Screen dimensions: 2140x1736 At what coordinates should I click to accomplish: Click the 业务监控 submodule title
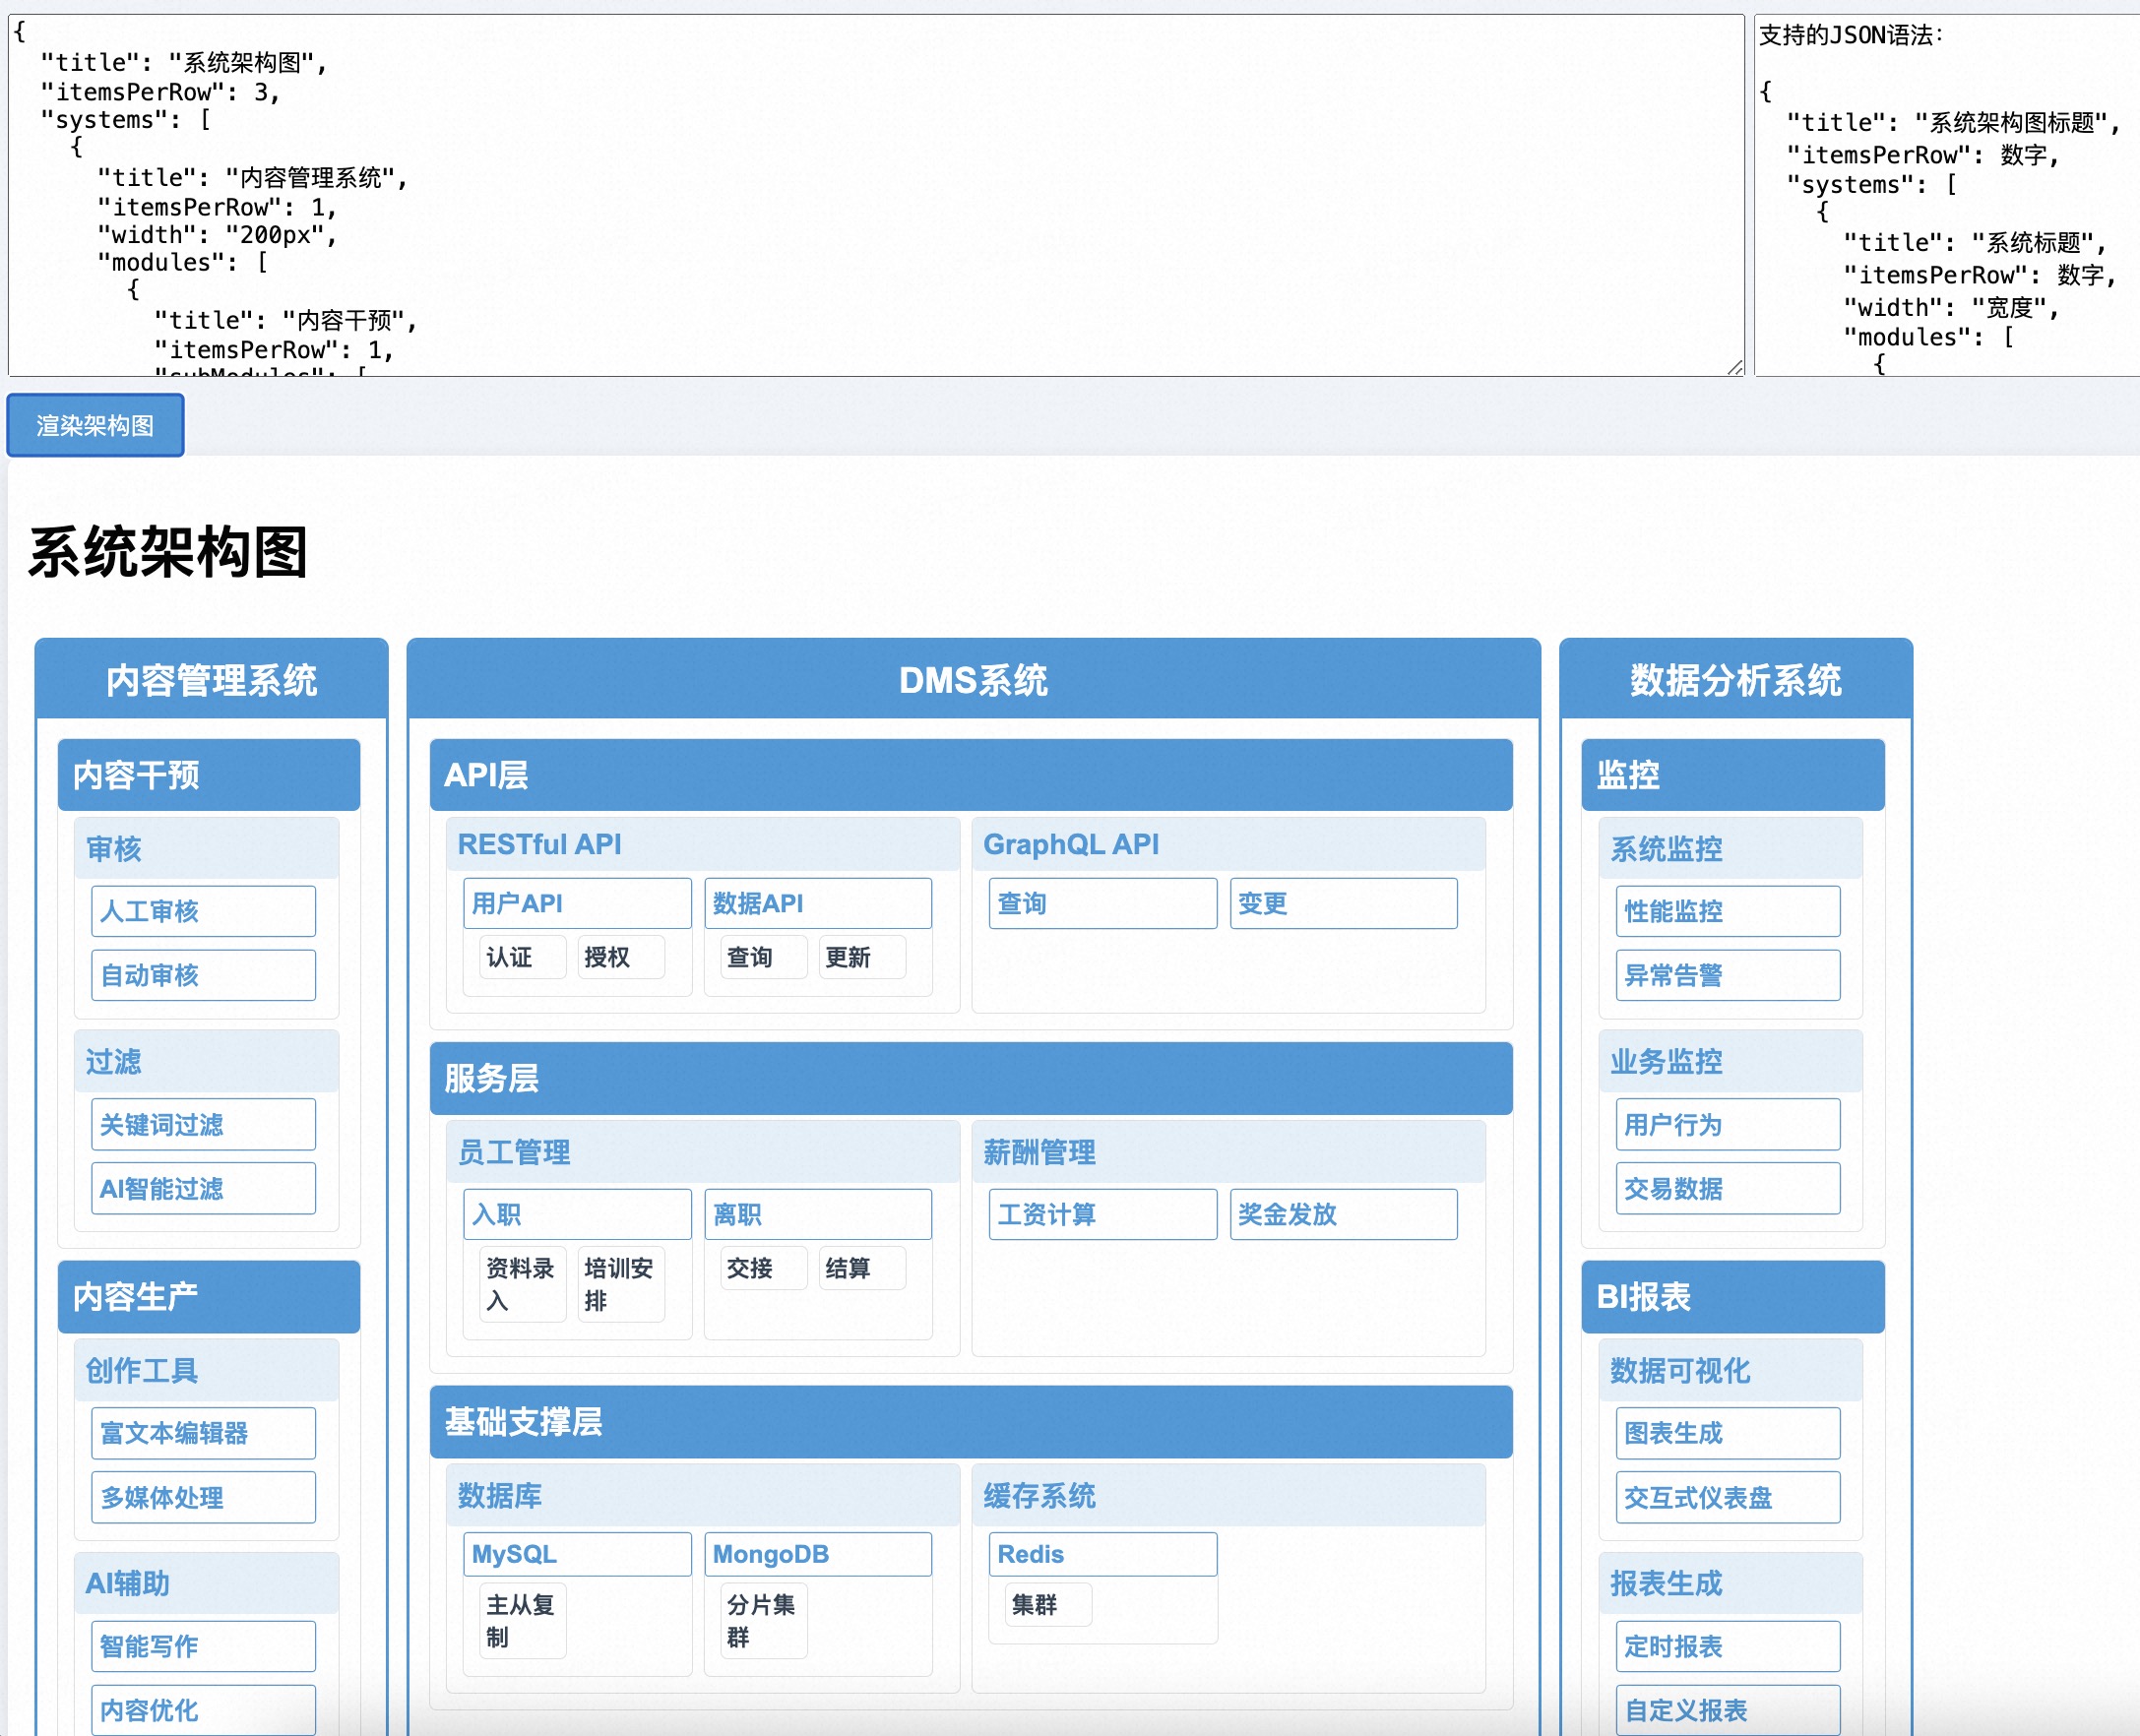(1731, 1062)
